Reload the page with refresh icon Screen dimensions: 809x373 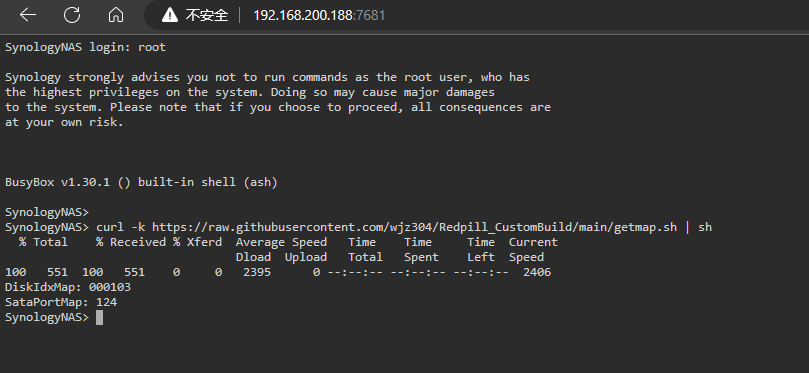coord(72,15)
